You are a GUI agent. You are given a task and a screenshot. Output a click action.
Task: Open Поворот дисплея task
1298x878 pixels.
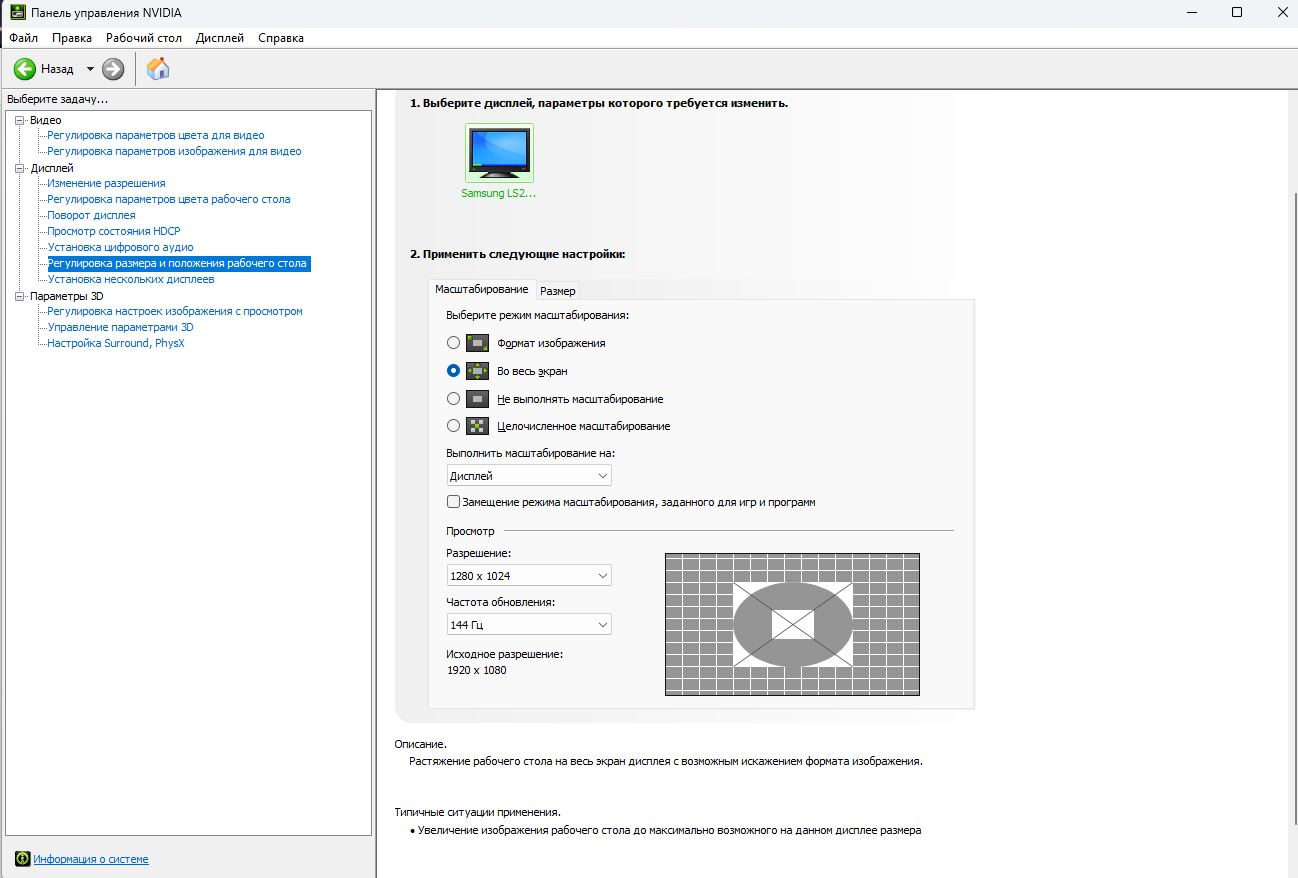91,215
